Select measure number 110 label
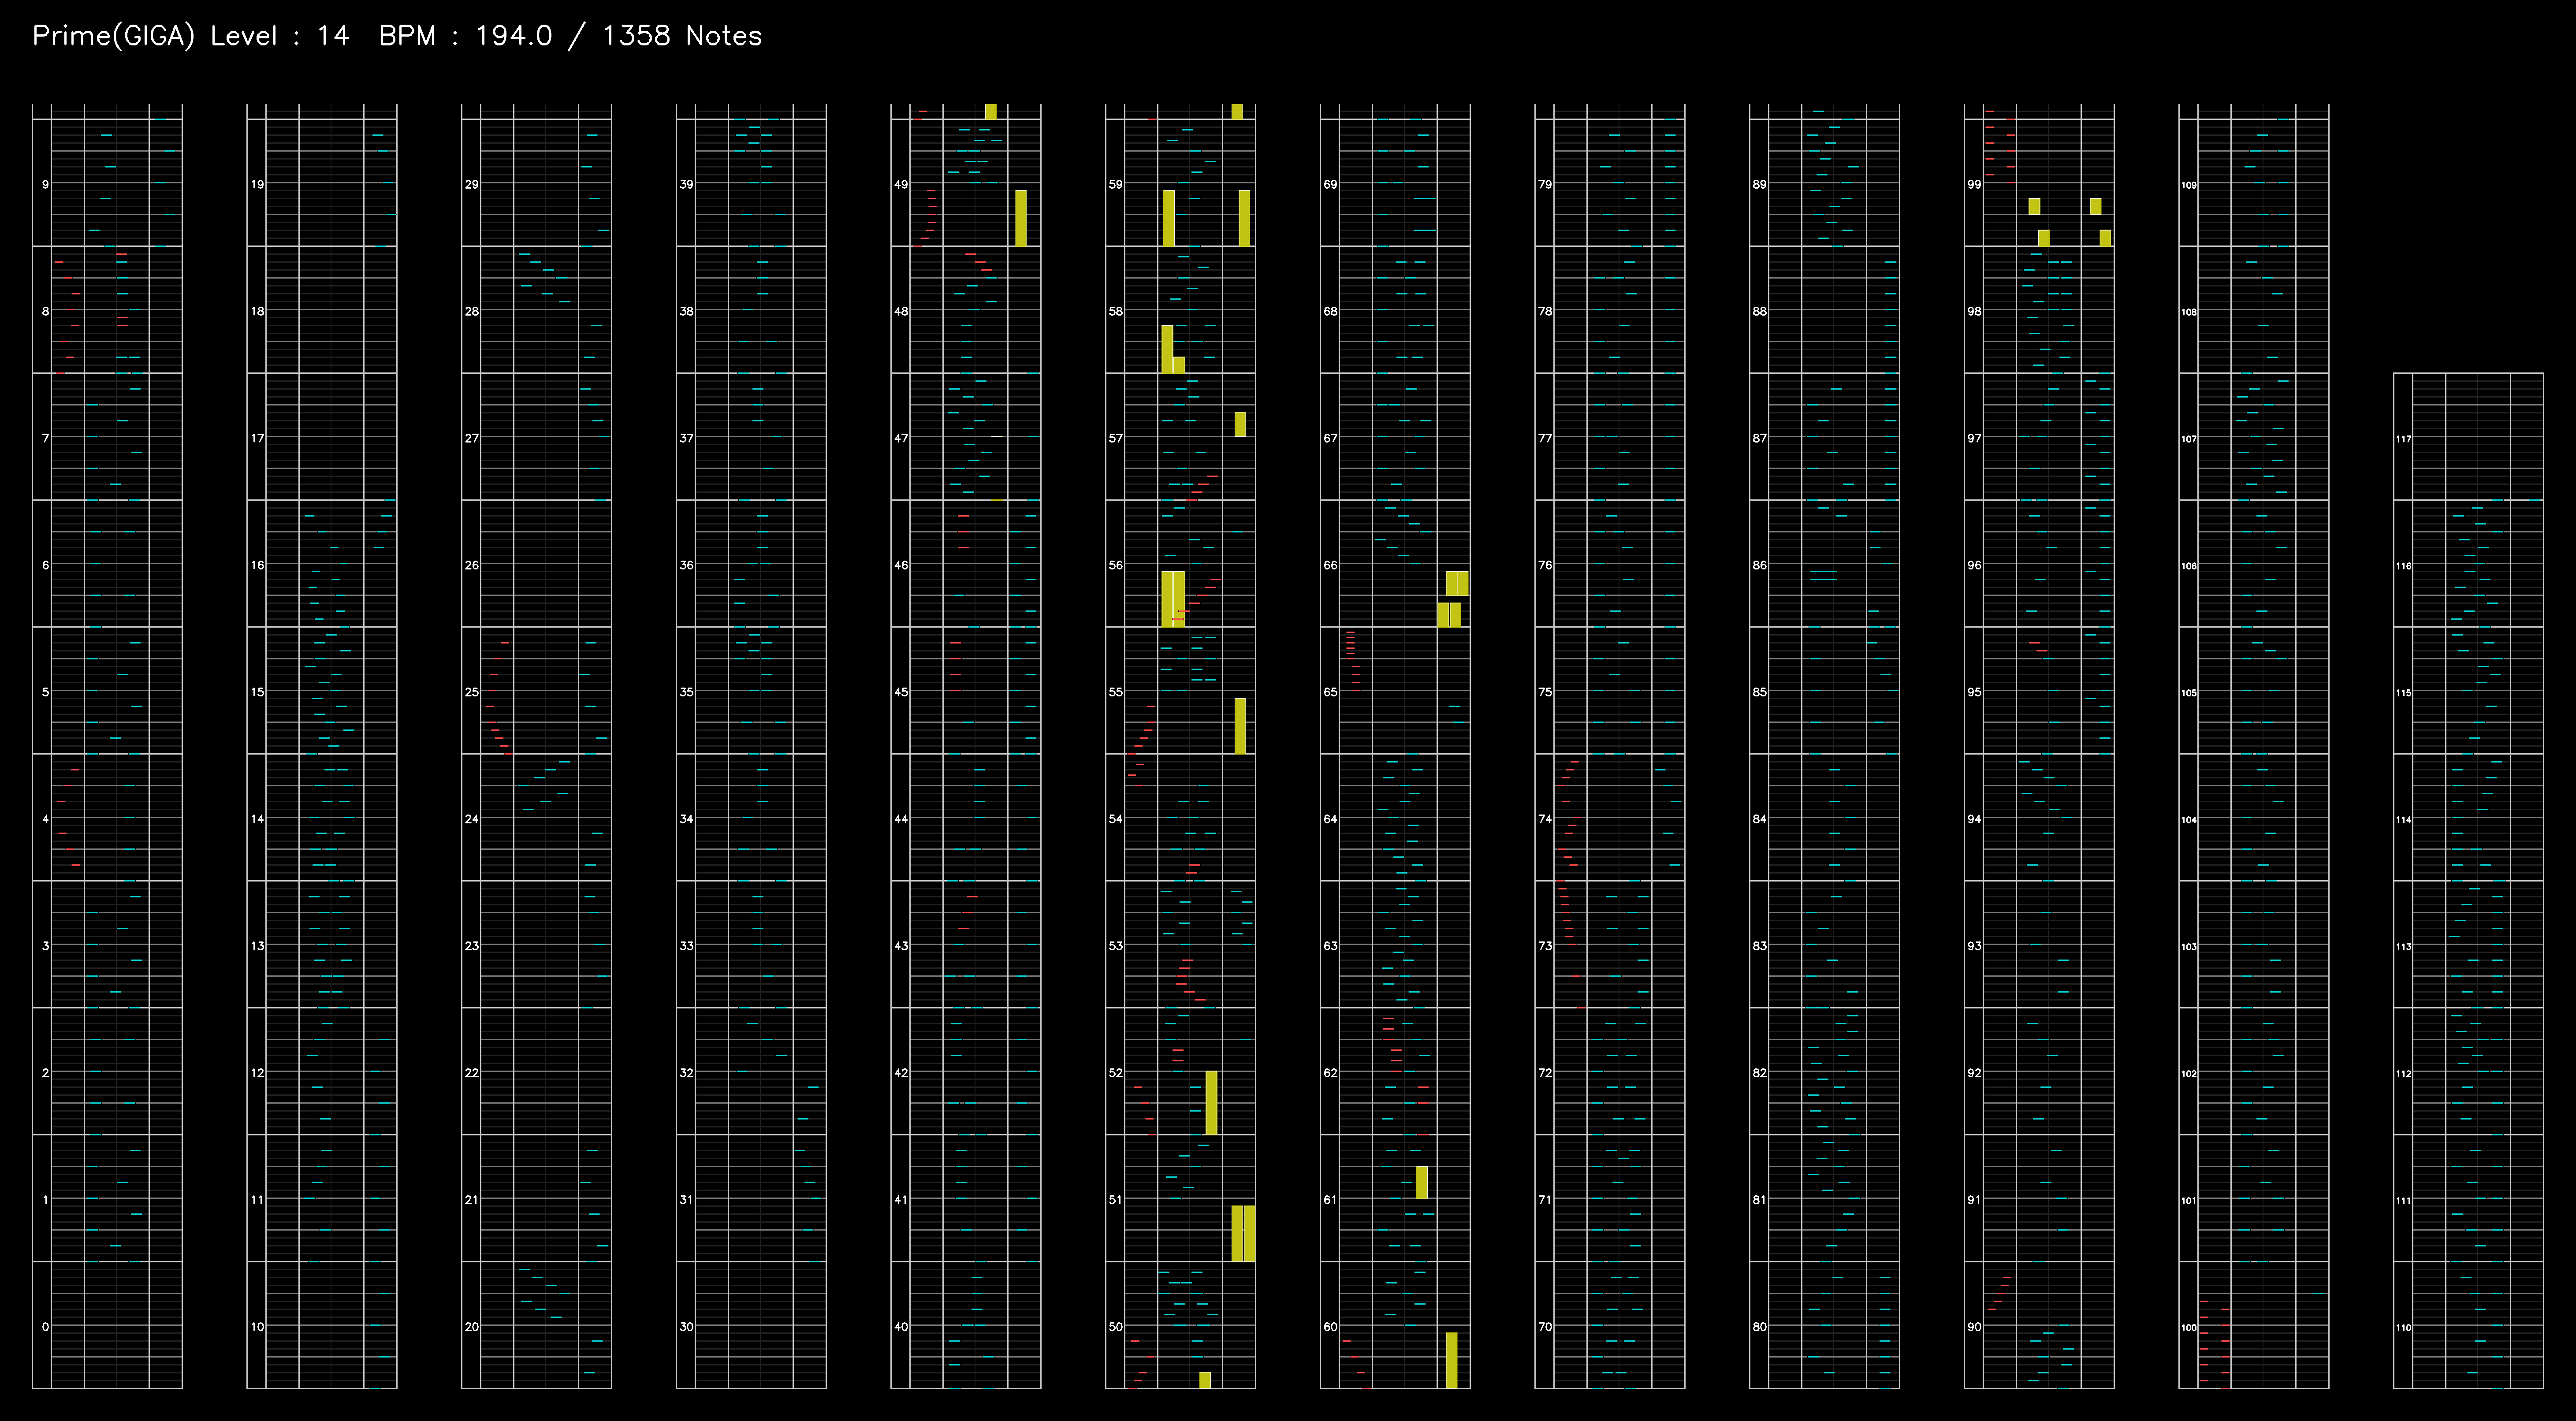2576x1421 pixels. (2403, 1327)
